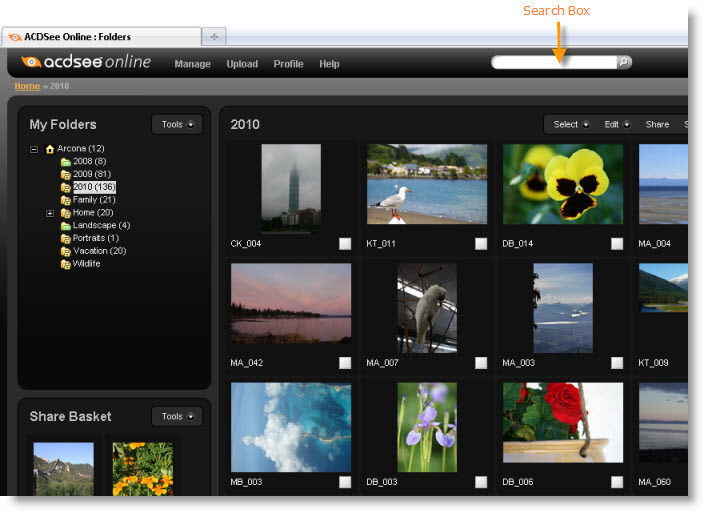Screen dimensions: 704x512
Task: Click the Great Wall photo in Share Basket
Action: coord(63,469)
